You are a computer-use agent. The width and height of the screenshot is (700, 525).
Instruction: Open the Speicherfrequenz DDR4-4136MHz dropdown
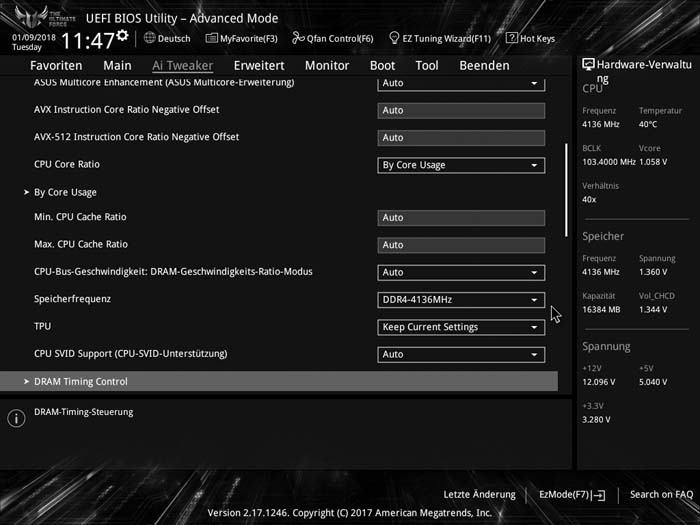(x=461, y=300)
